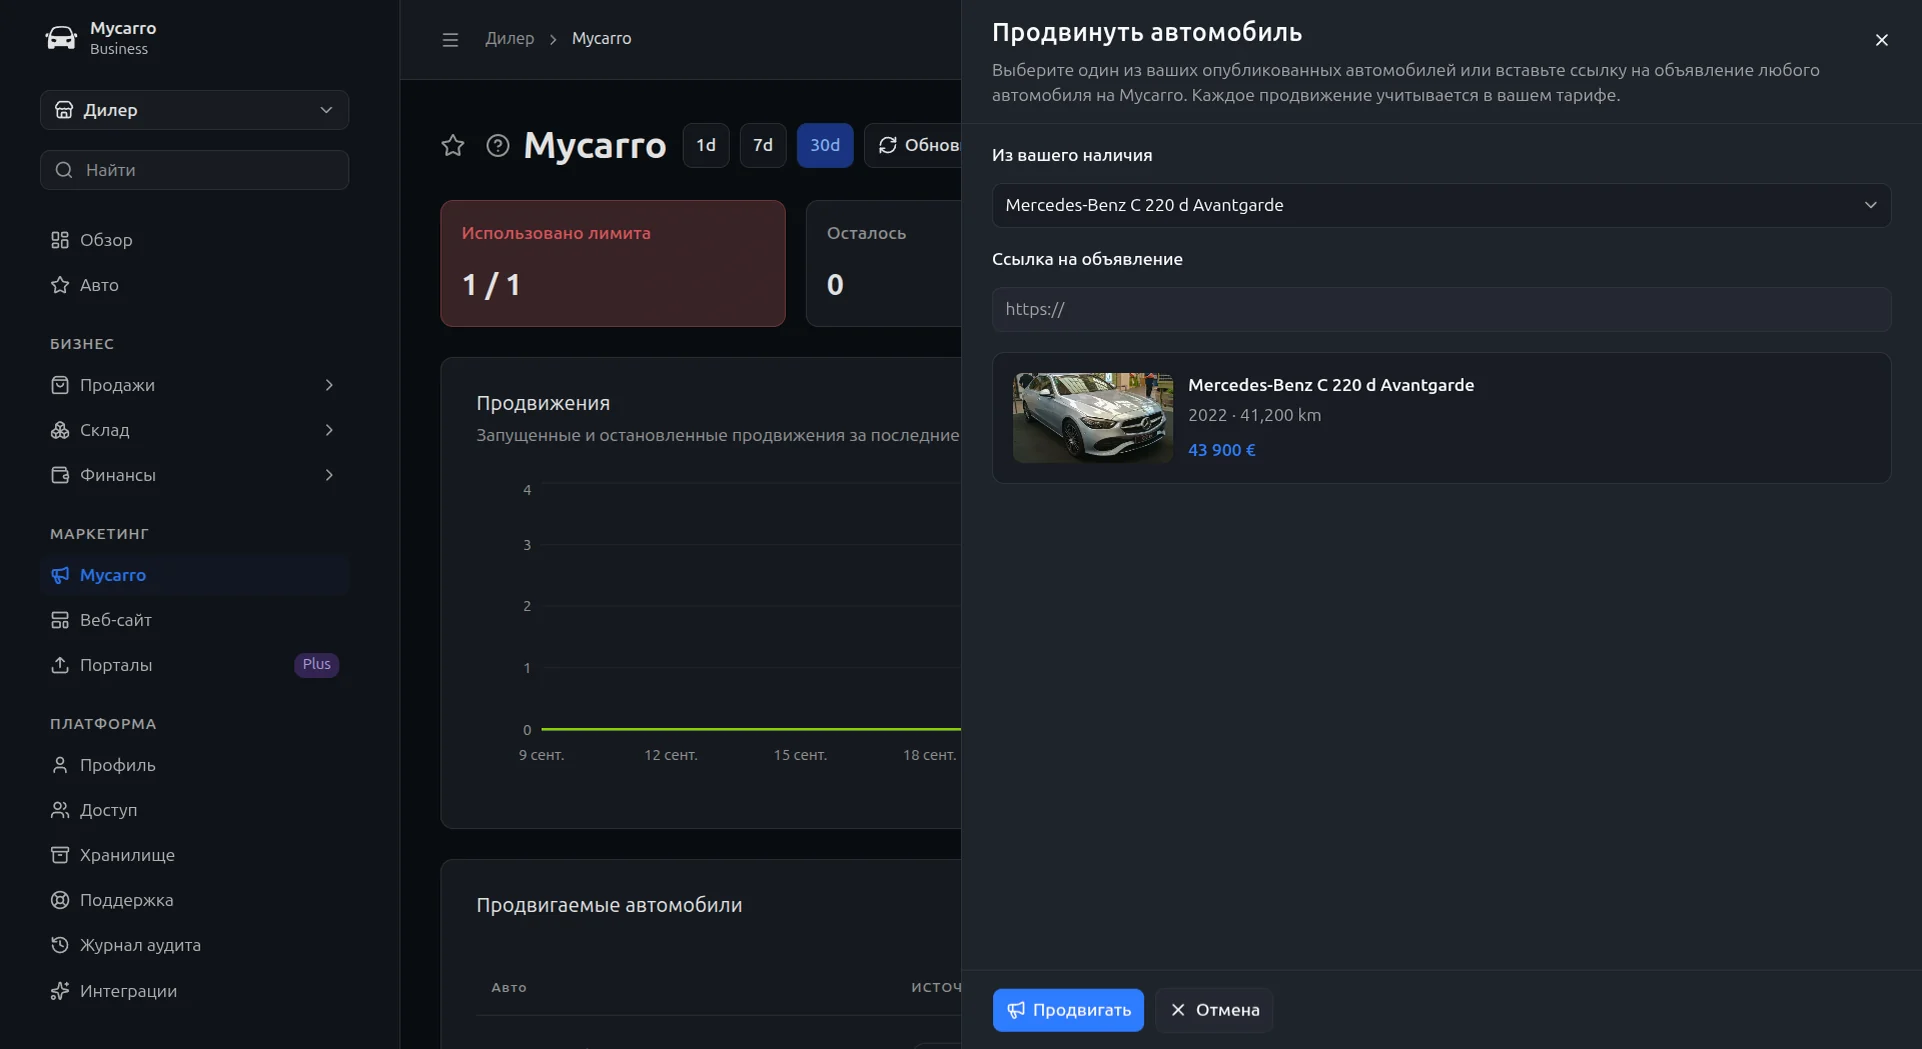Switch period to 7d

[x=763, y=146]
